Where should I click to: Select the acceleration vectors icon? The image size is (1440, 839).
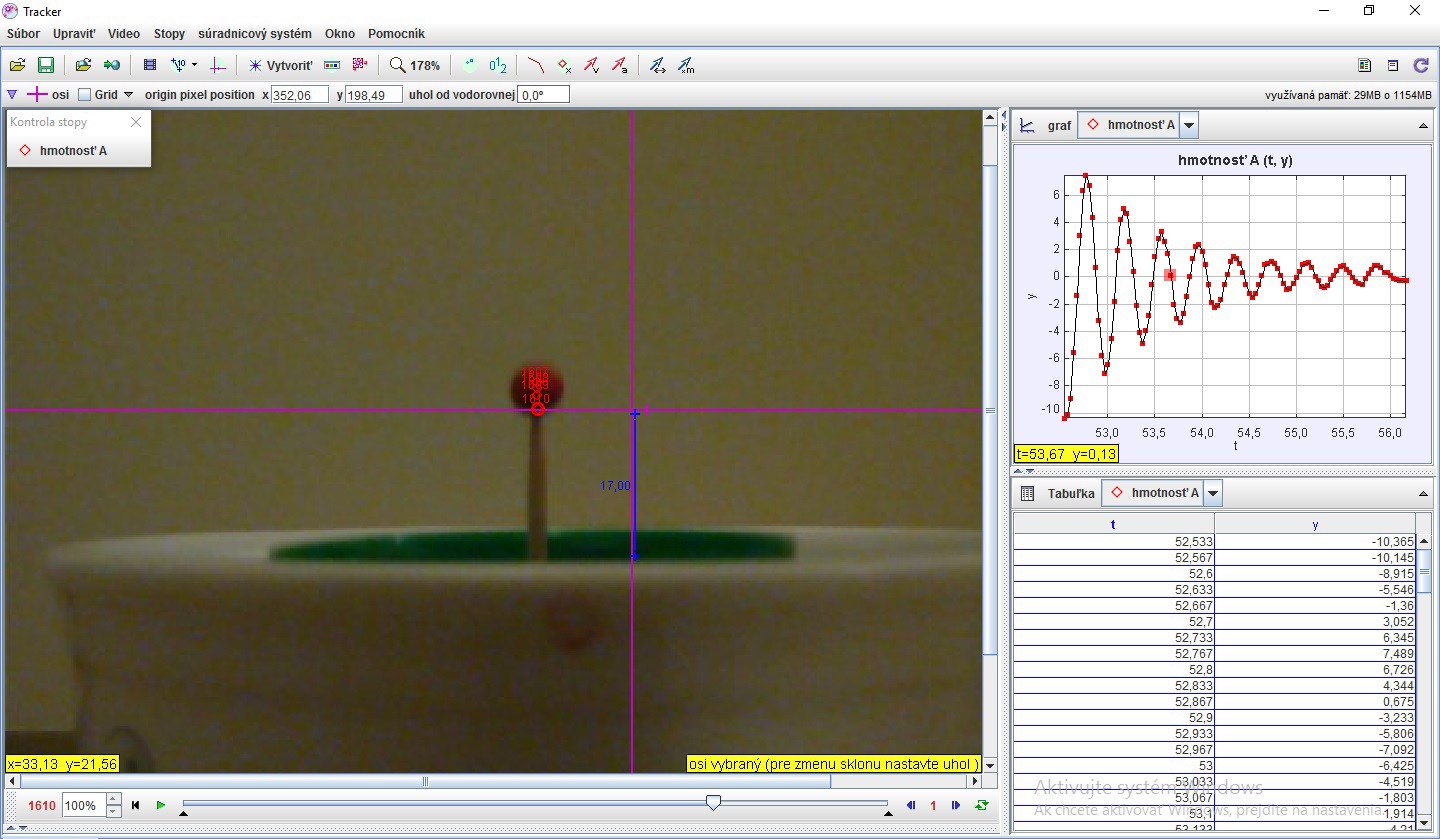tap(622, 65)
